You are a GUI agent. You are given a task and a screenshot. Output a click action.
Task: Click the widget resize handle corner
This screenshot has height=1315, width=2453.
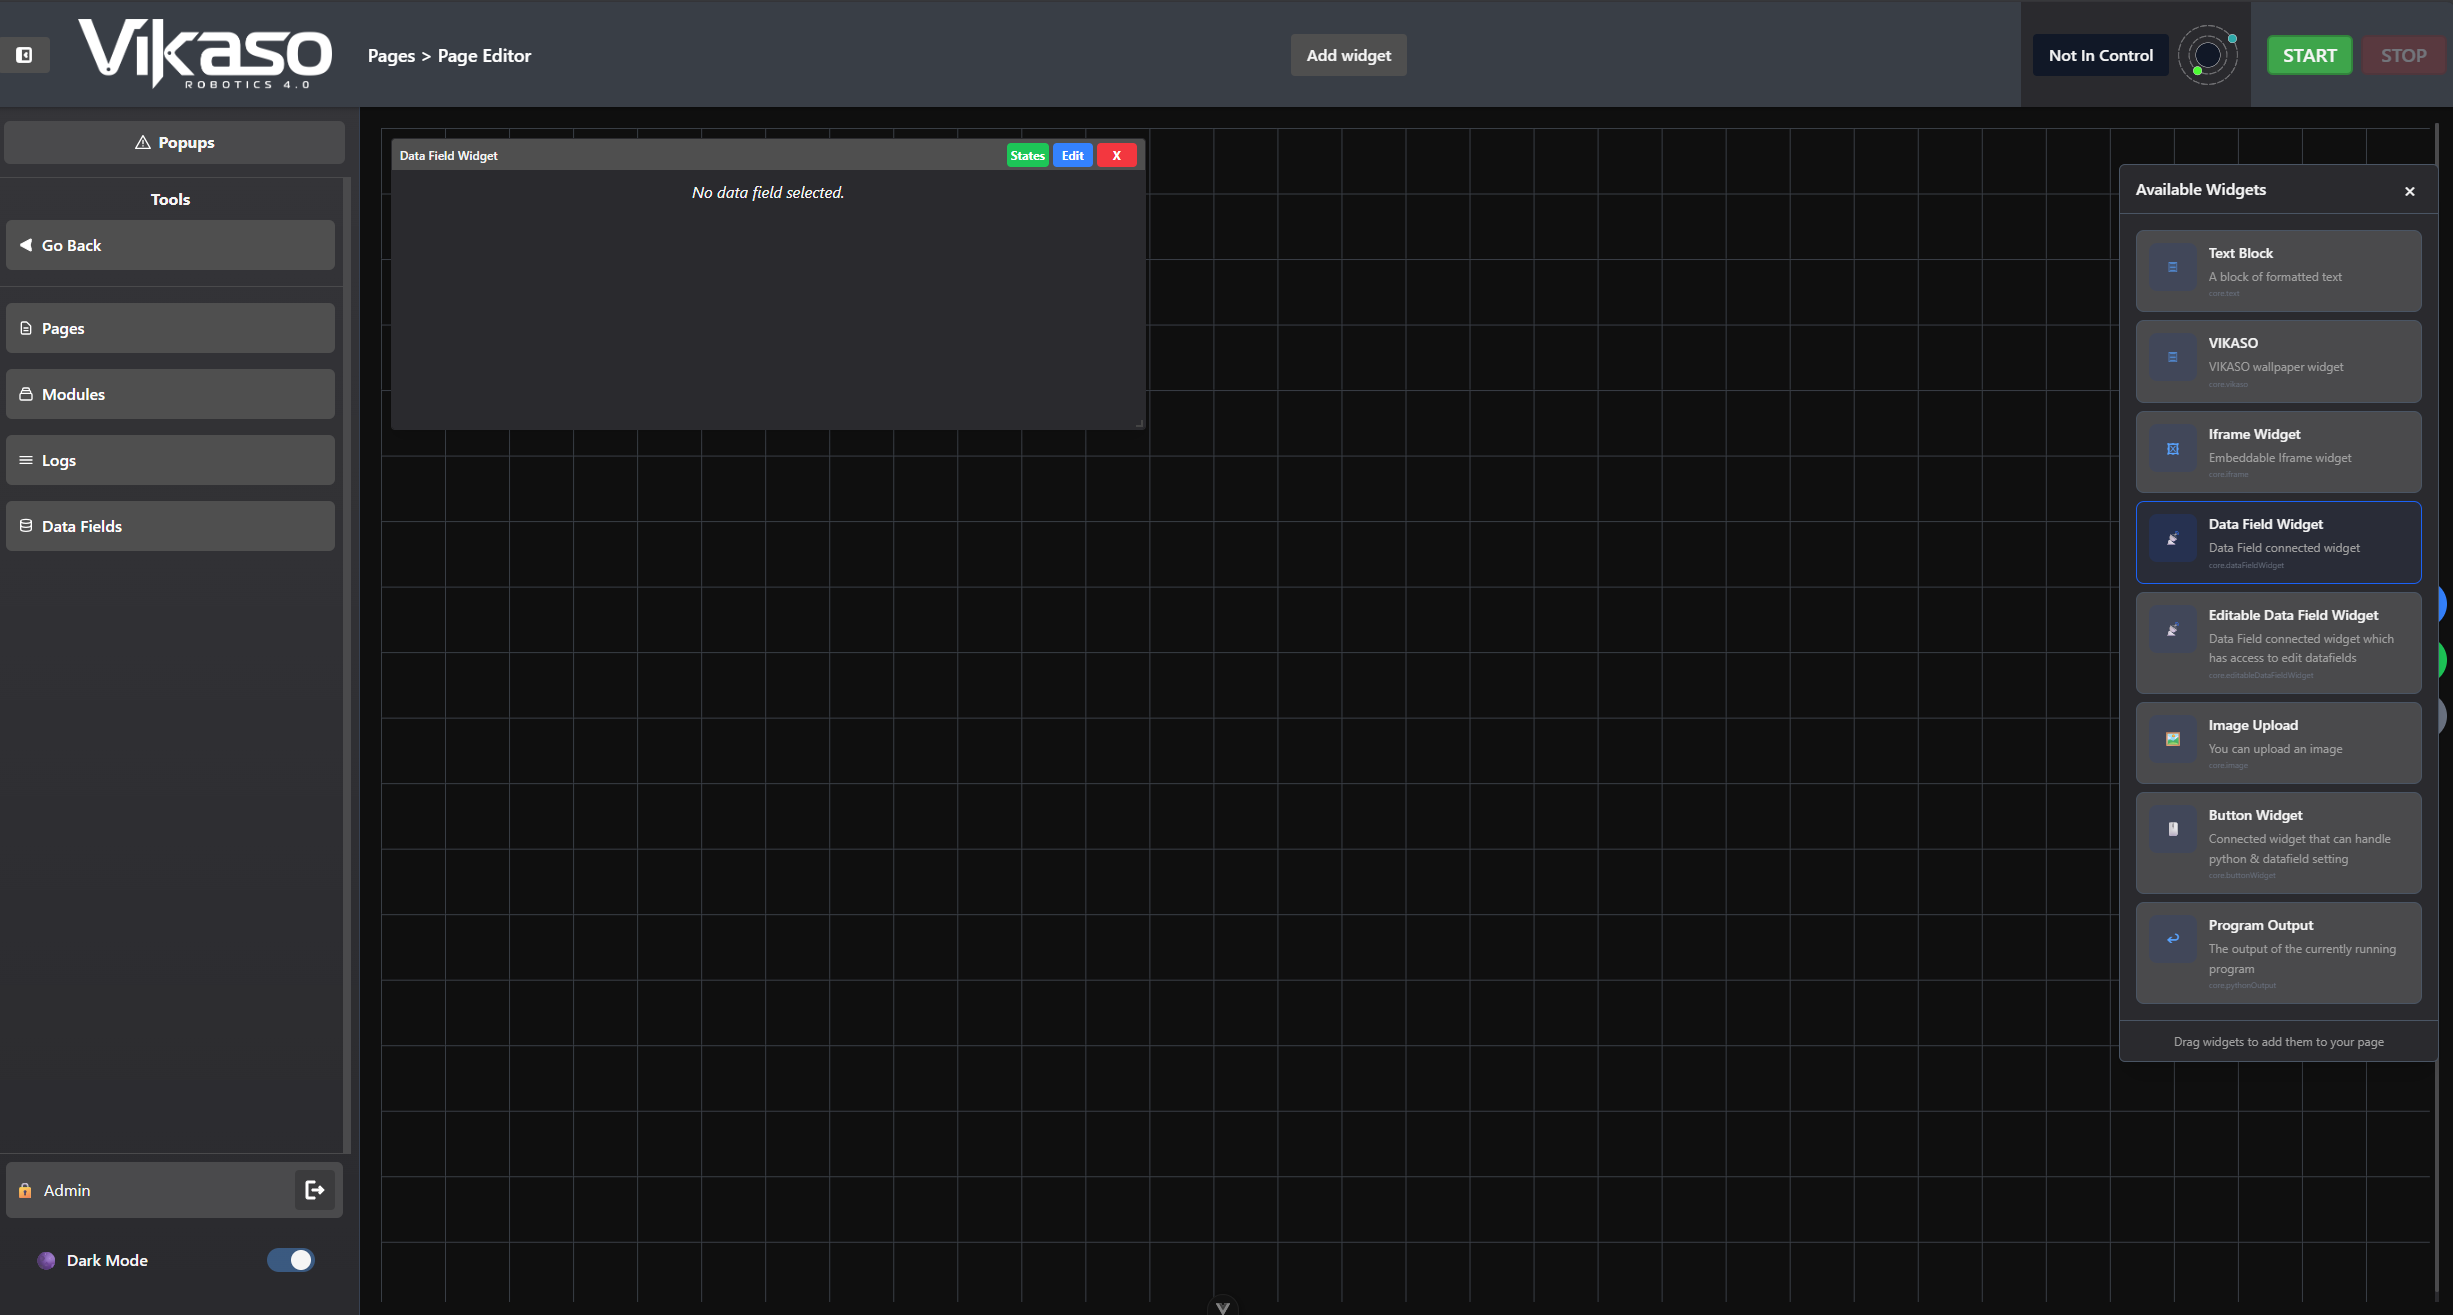click(x=1139, y=424)
